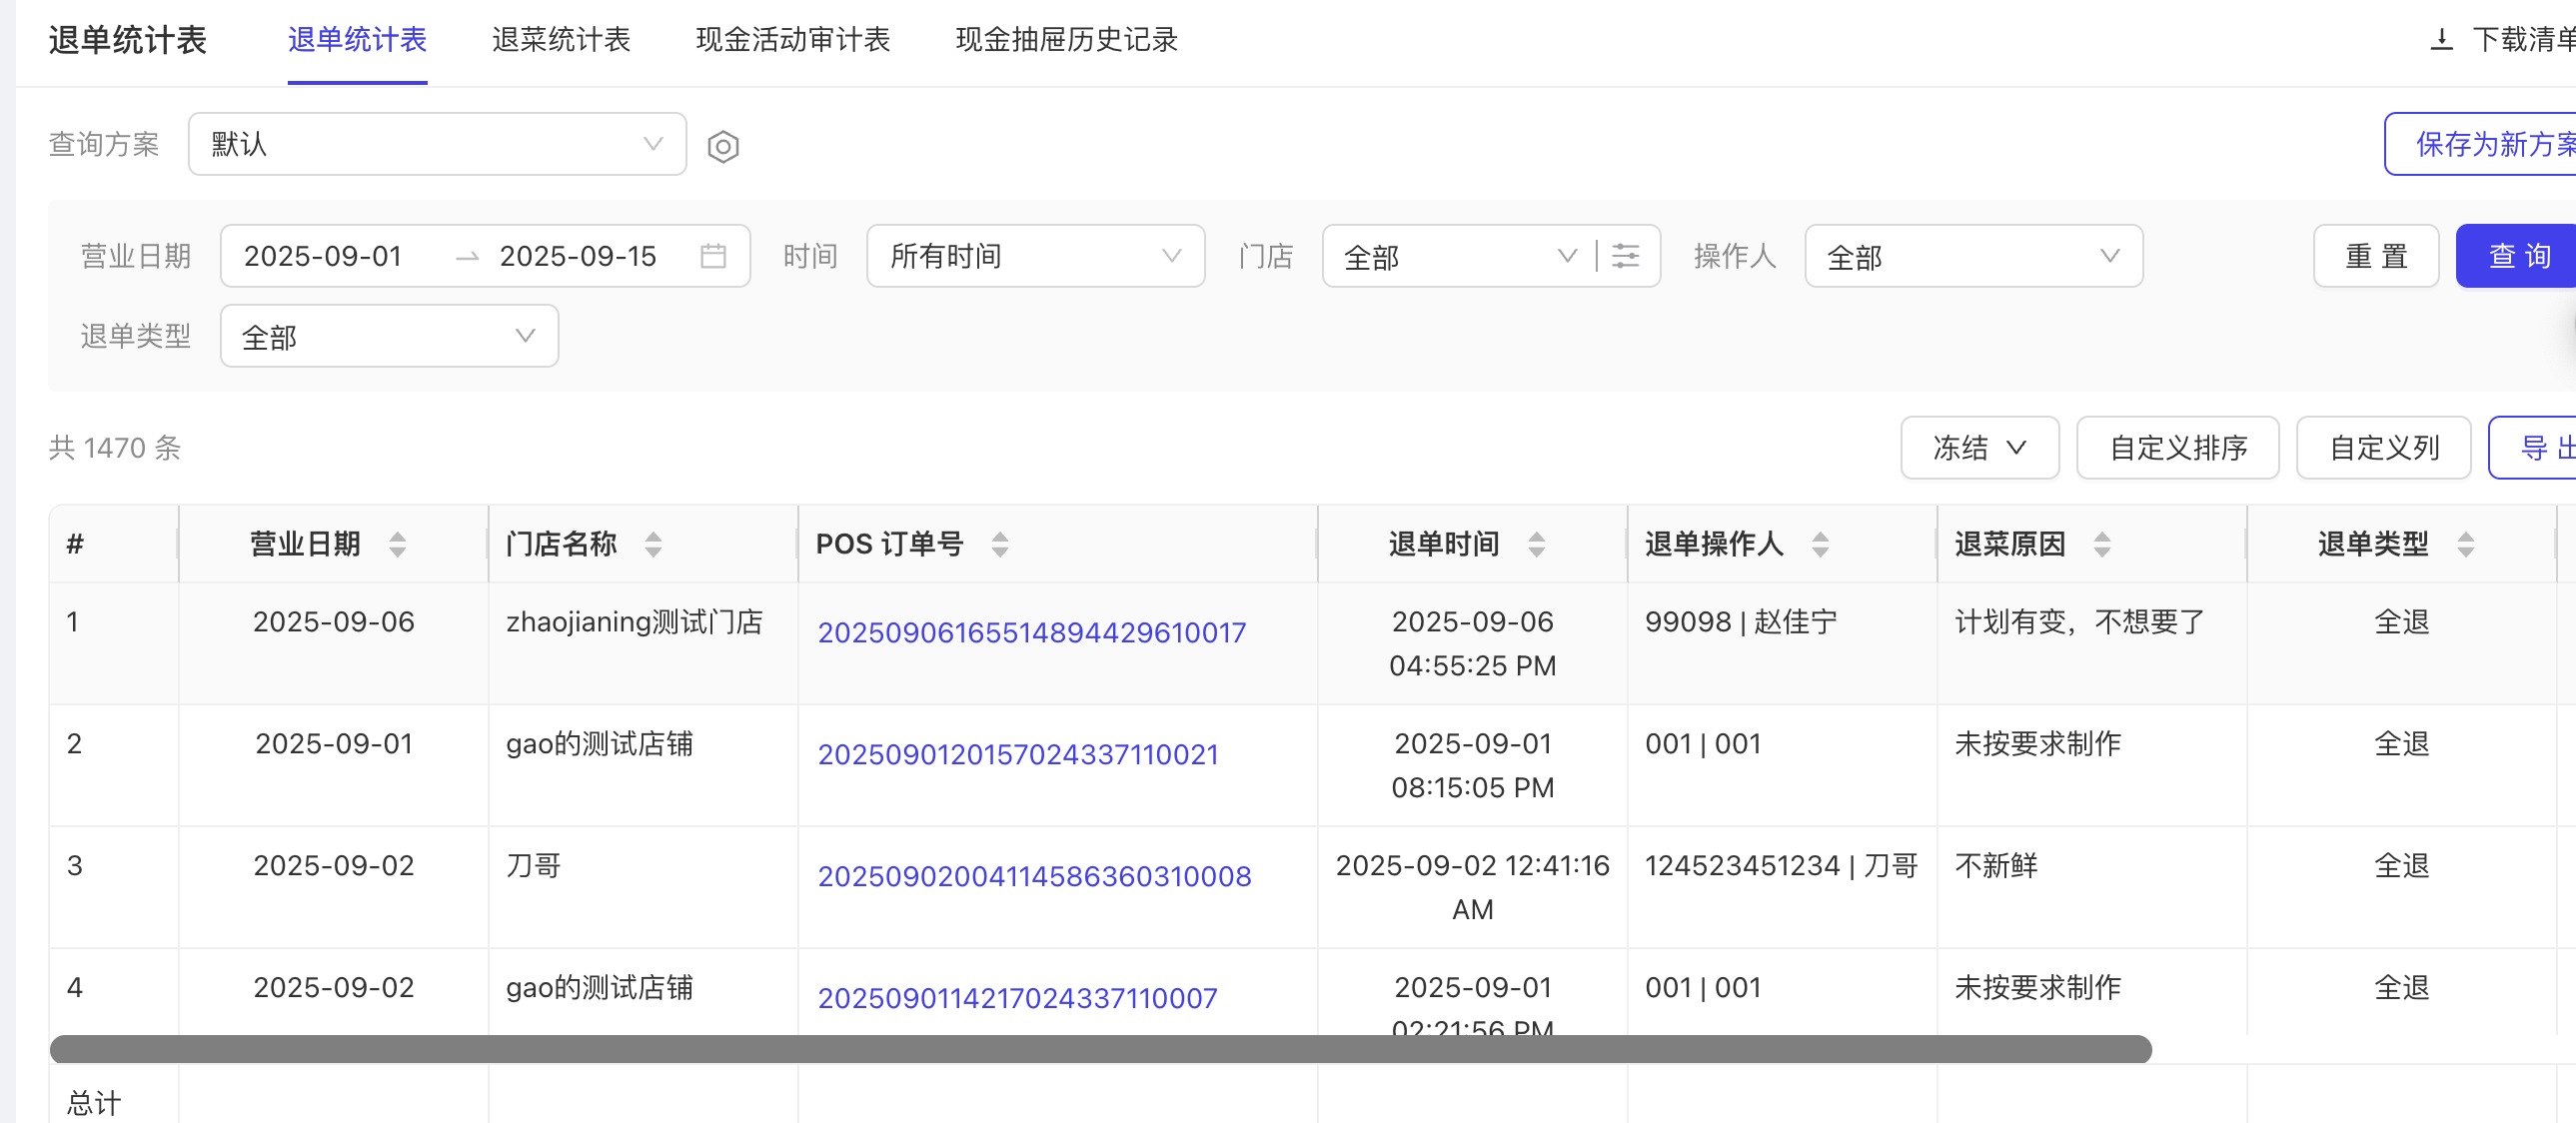Sort by POS 订单号 sort arrows

1000,544
